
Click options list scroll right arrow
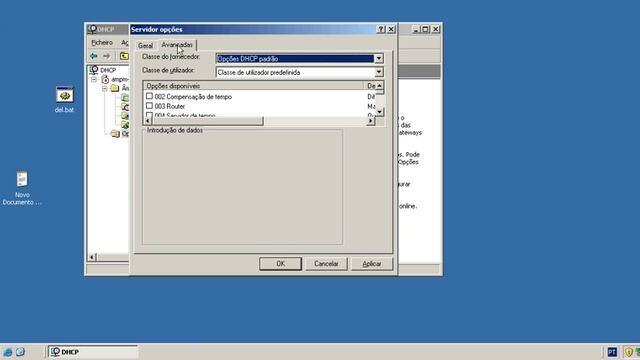click(x=371, y=121)
